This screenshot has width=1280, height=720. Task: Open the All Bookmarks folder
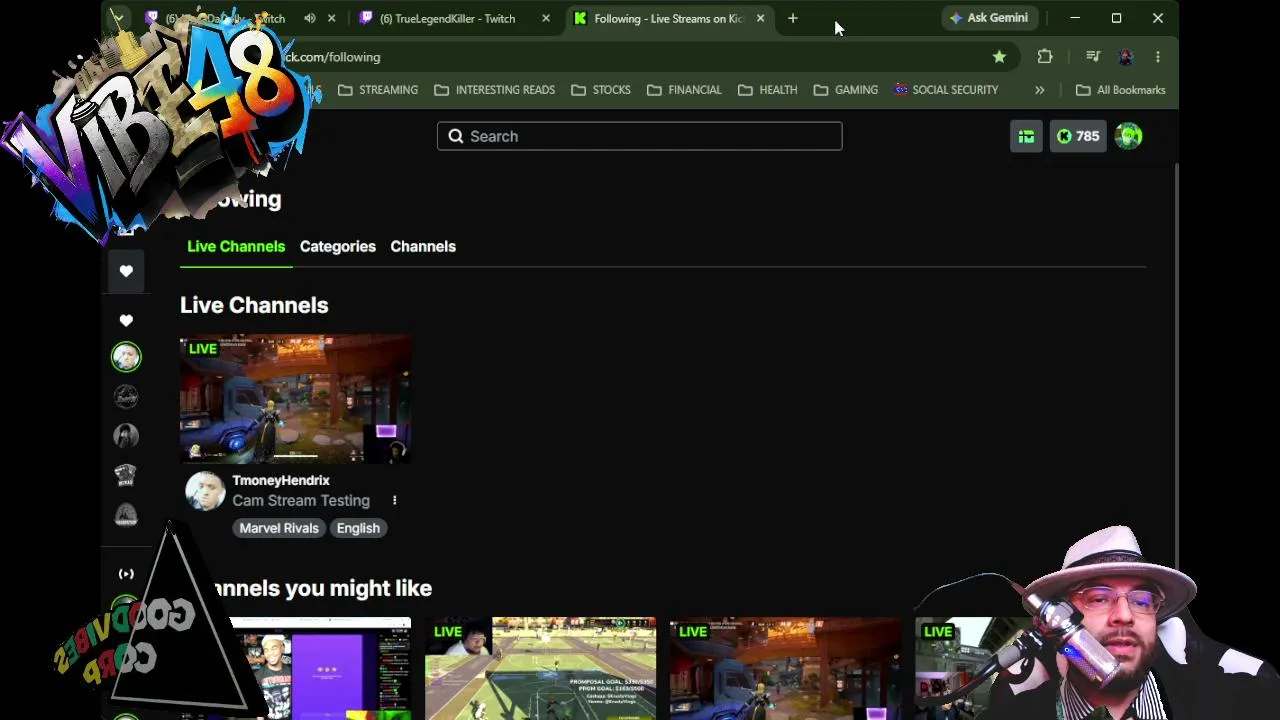1120,90
